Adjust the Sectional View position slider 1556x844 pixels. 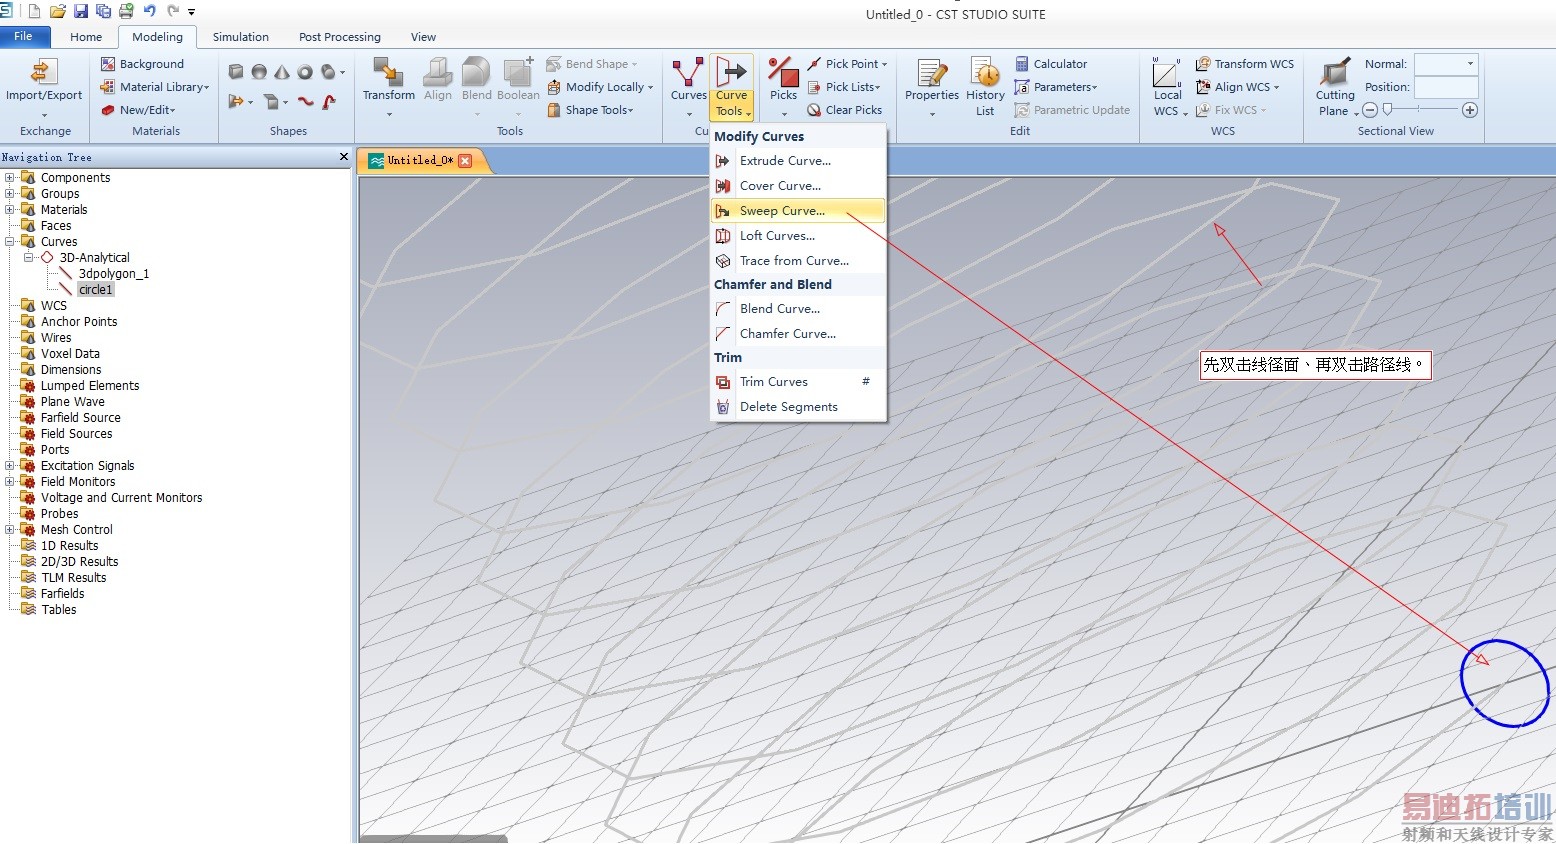[1387, 110]
